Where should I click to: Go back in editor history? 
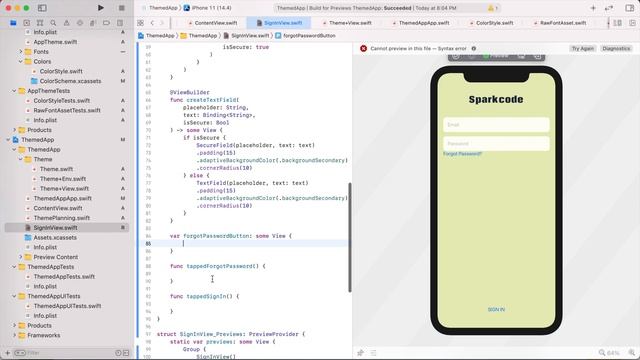tap(152, 23)
